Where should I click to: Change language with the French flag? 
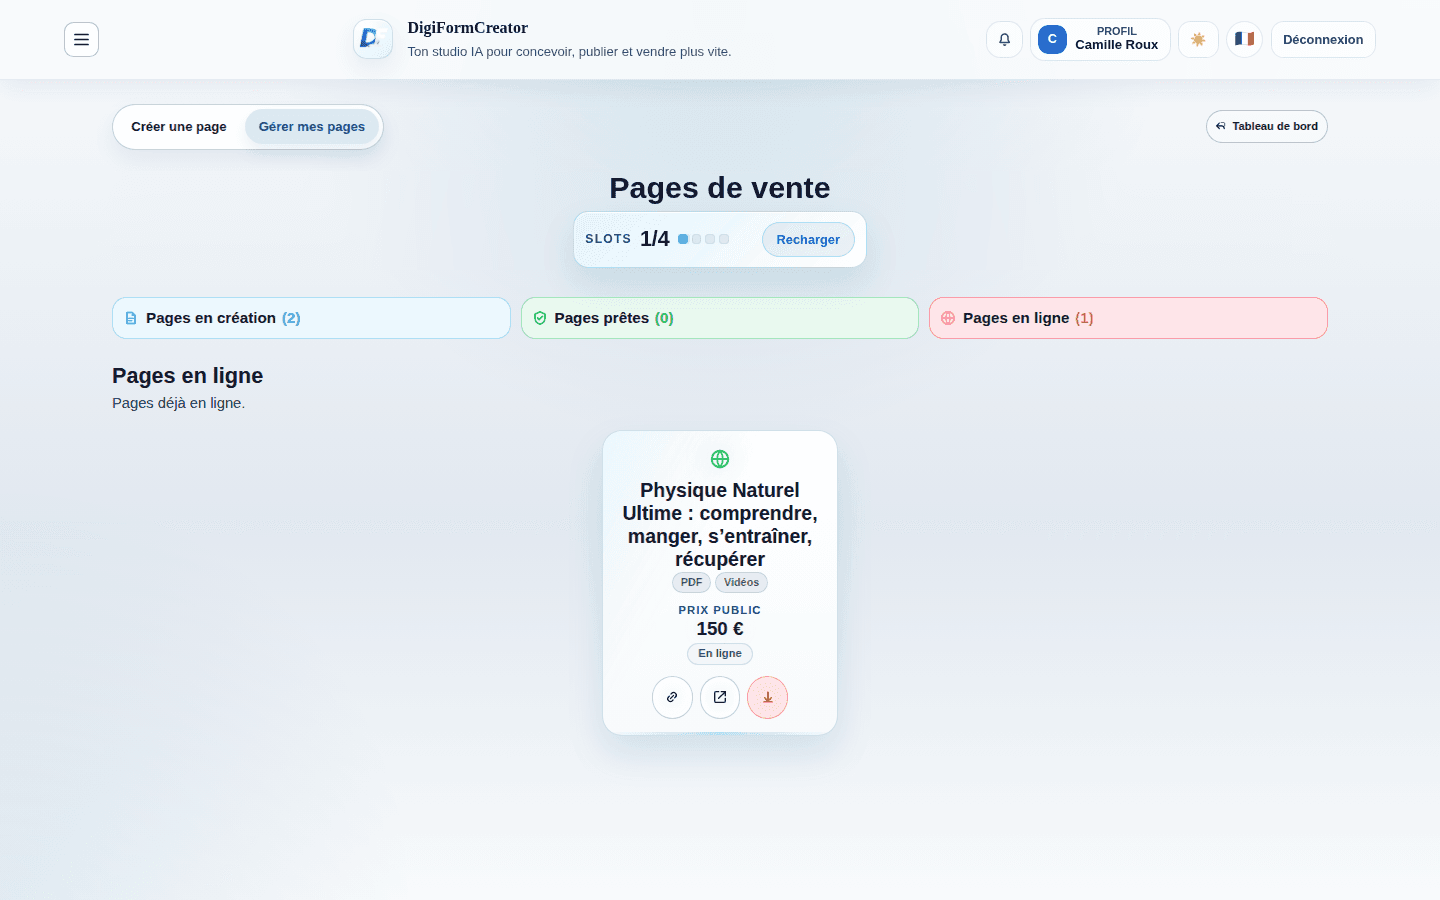(1244, 40)
